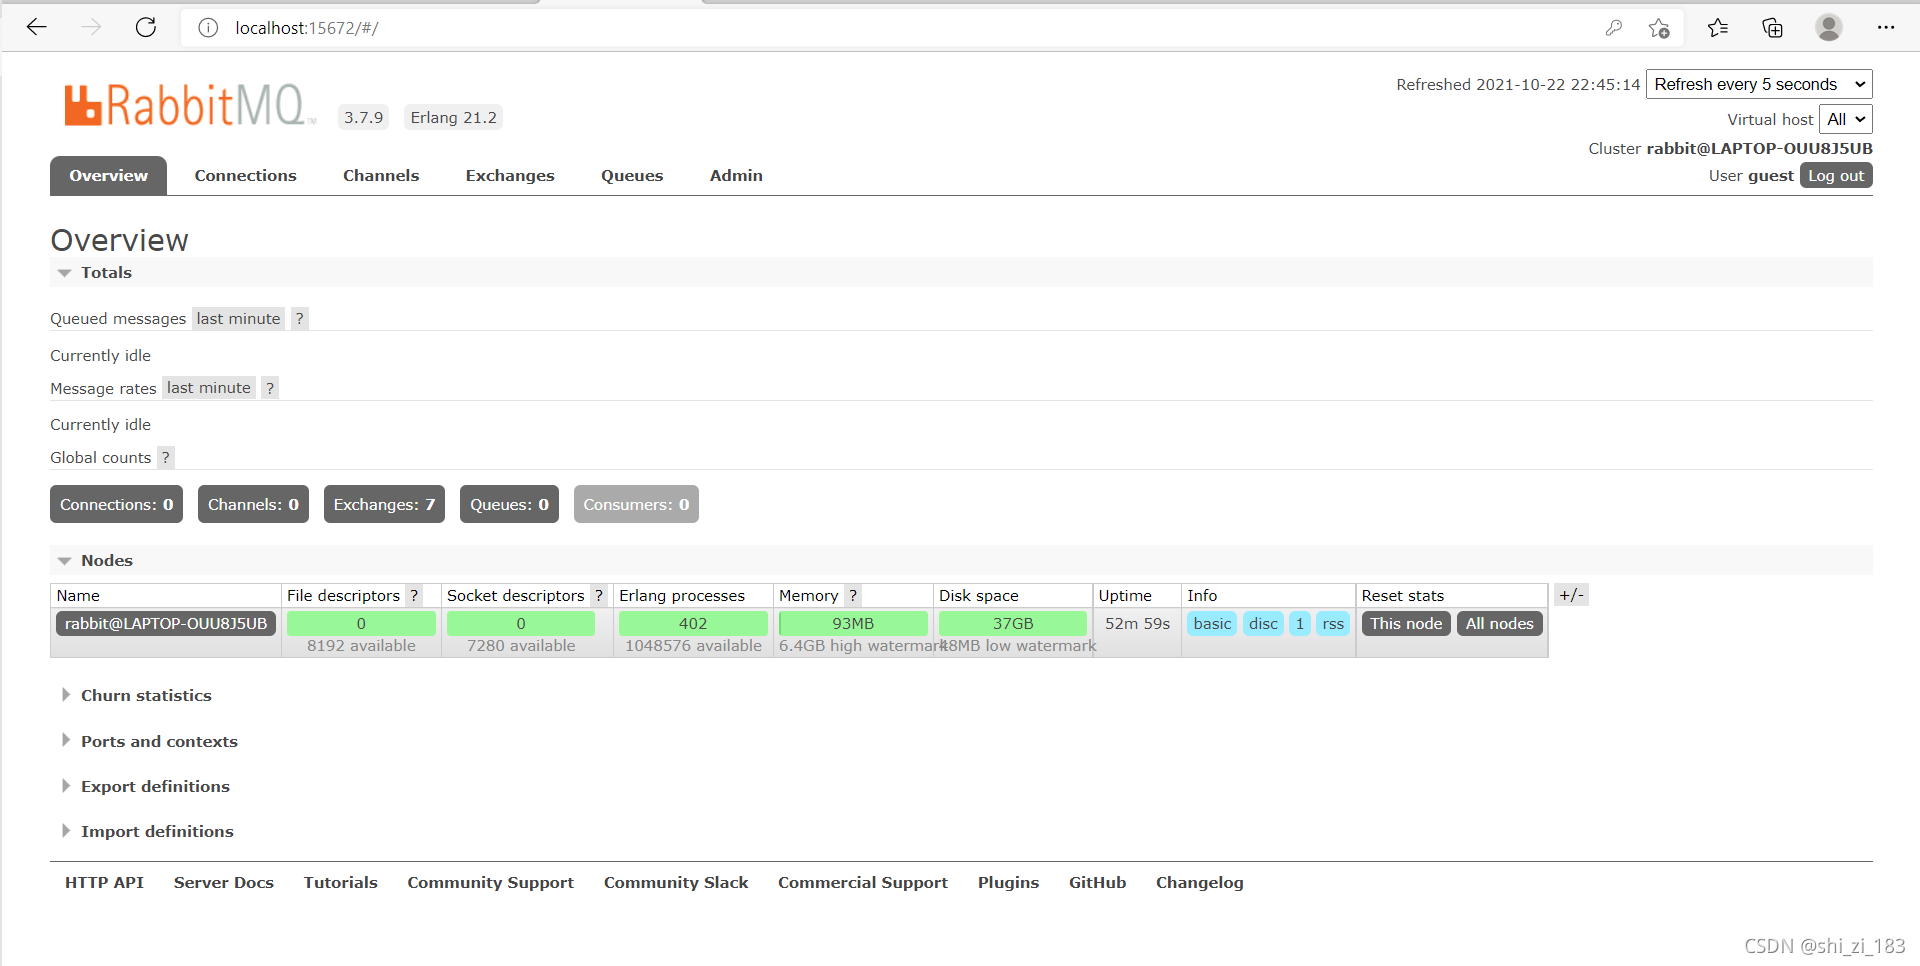This screenshot has width=1920, height=966.
Task: Open the Virtual host dropdown
Action: 1845,119
